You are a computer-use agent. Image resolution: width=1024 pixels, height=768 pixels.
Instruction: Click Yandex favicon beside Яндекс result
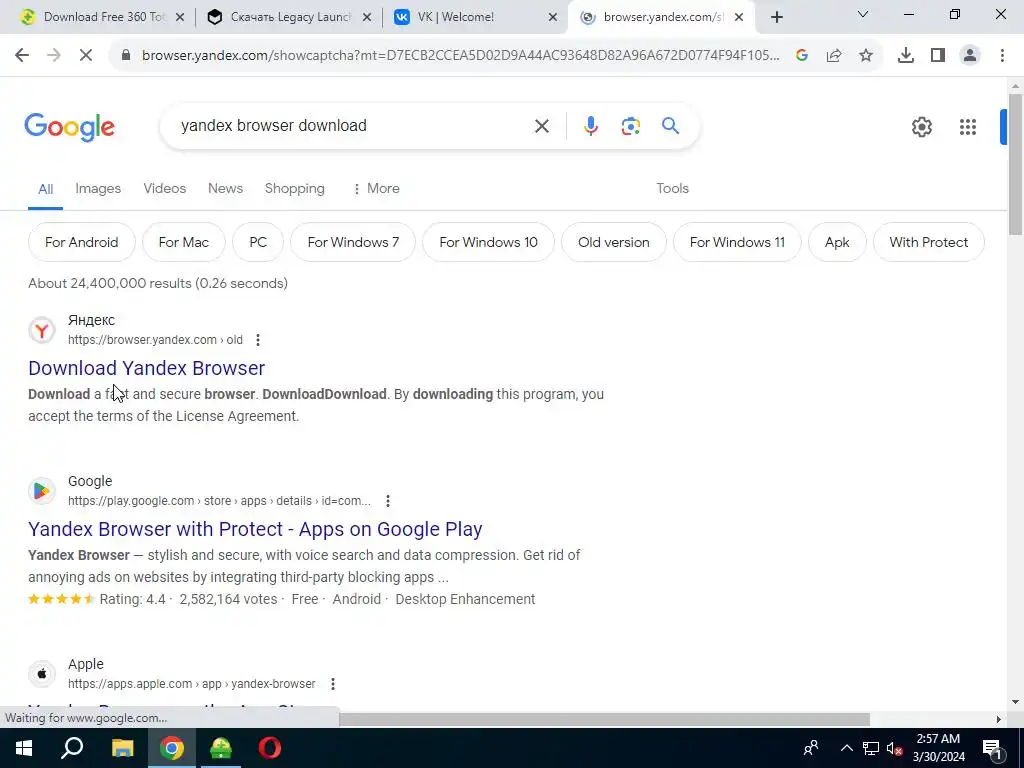pyautogui.click(x=42, y=330)
